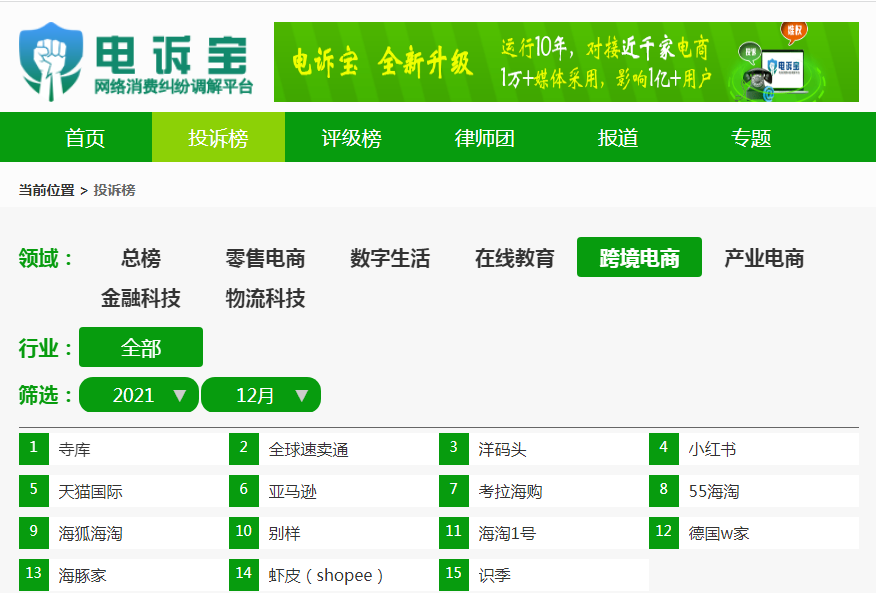876x593 pixels.
Task: Select the 总榜 domain filter
Action: (141, 258)
